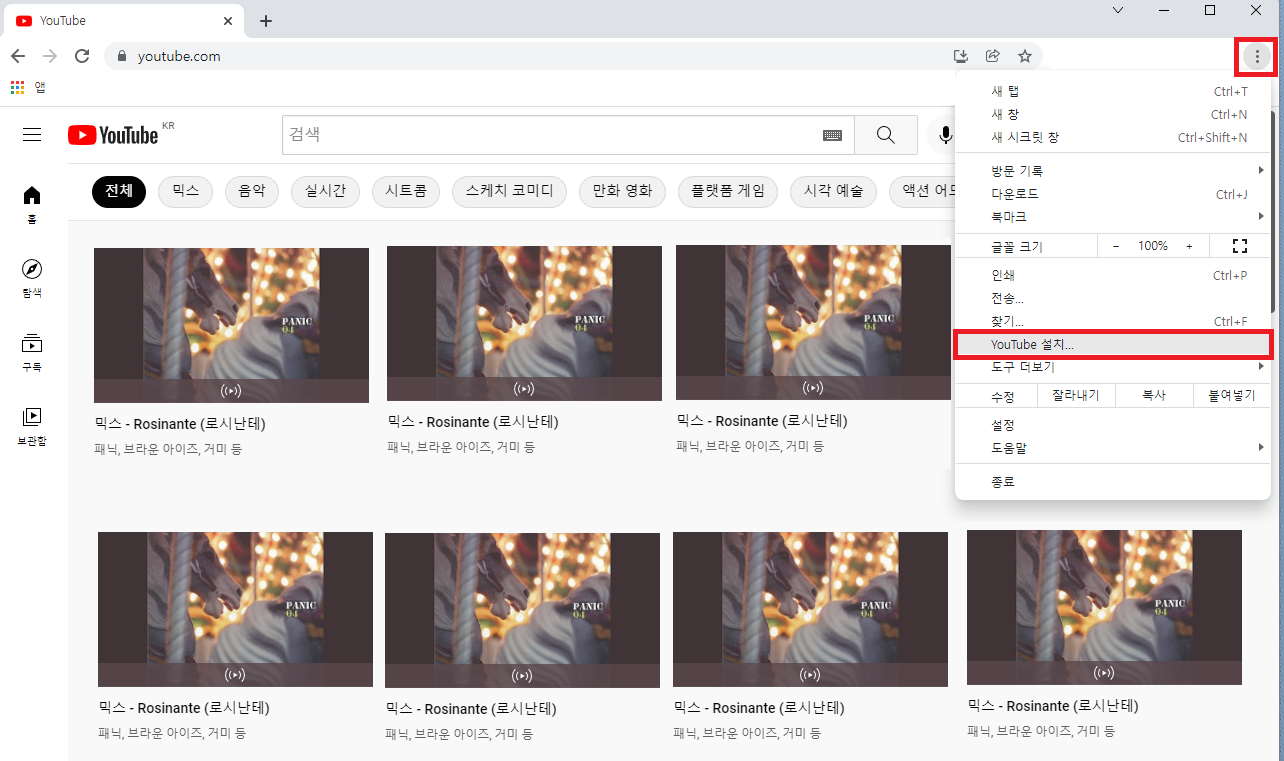Select the 스케치 코미디 filter chip
The width and height of the screenshot is (1284, 761).
click(509, 191)
